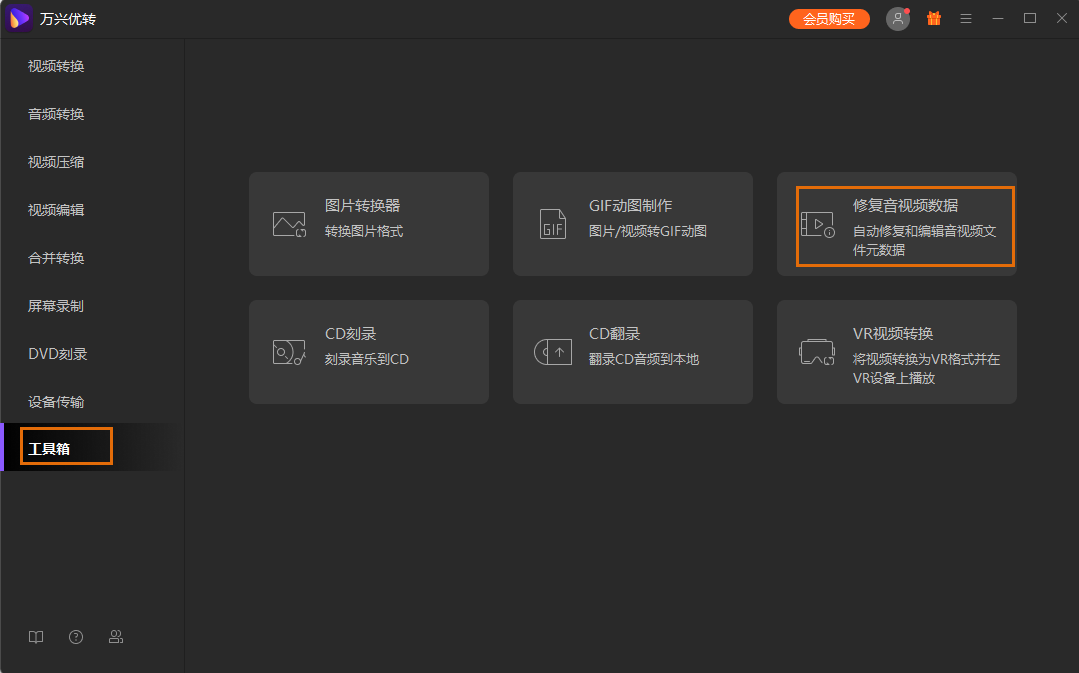Click the 会员购买 button
The height and width of the screenshot is (673, 1079).
[829, 18]
